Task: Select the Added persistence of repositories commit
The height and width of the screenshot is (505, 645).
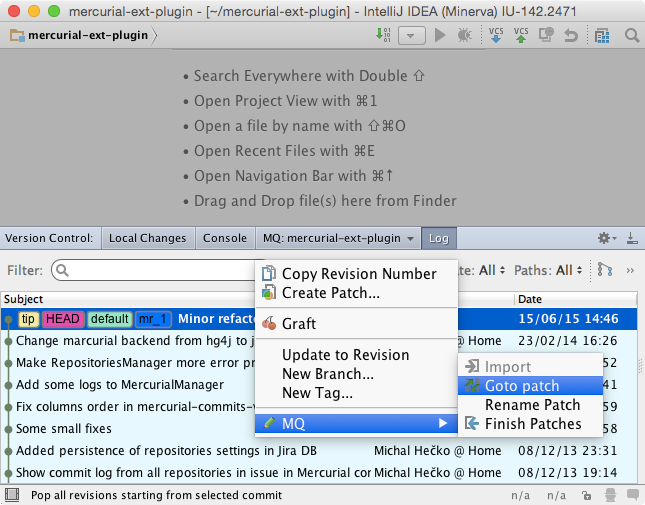Action: point(319,451)
